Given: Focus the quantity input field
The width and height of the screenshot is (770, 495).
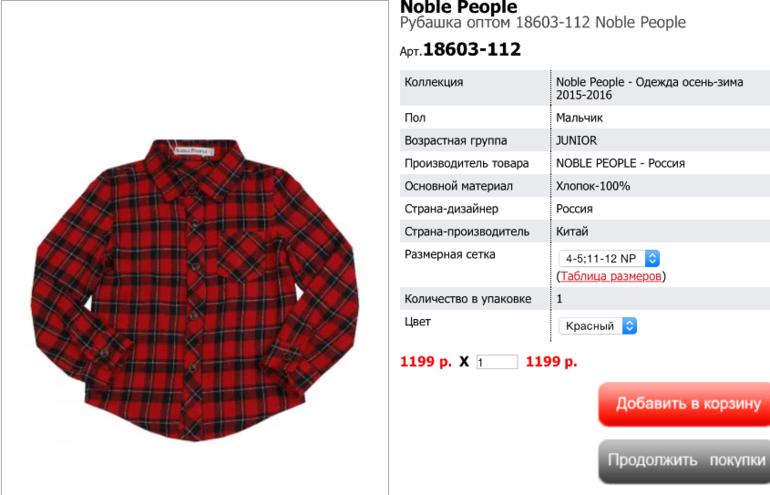Looking at the screenshot, I should click(x=497, y=362).
